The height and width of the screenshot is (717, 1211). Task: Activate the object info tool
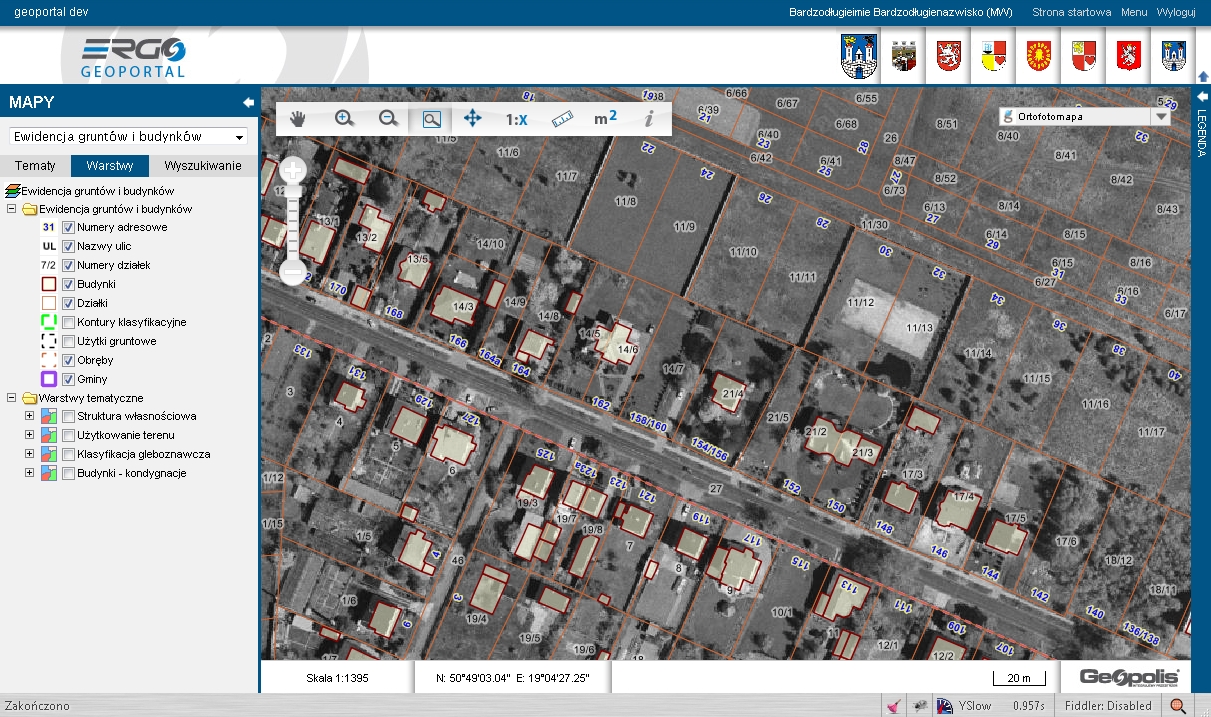pos(649,118)
